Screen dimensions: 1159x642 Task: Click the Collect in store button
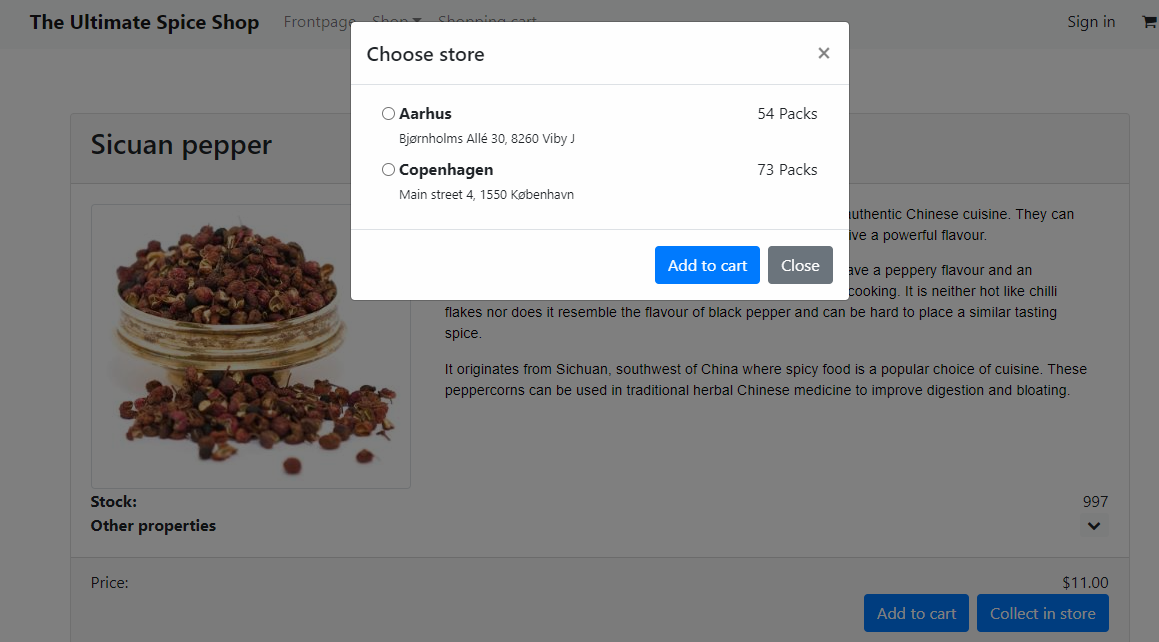pos(1042,613)
